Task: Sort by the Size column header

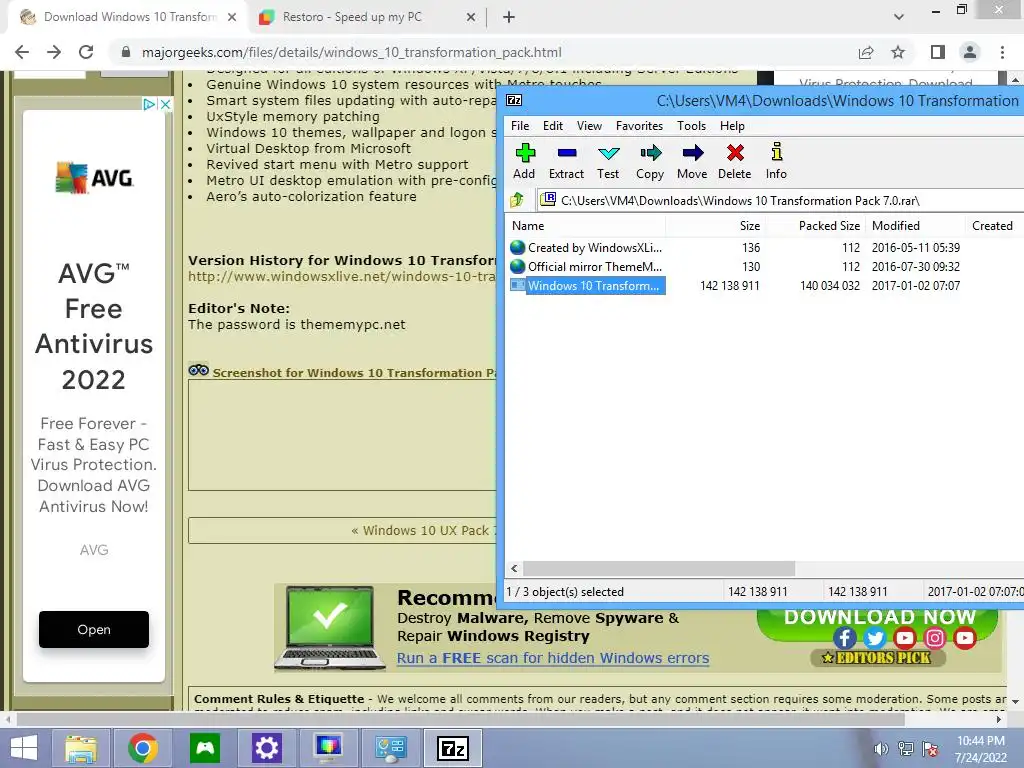Action: 716,226
